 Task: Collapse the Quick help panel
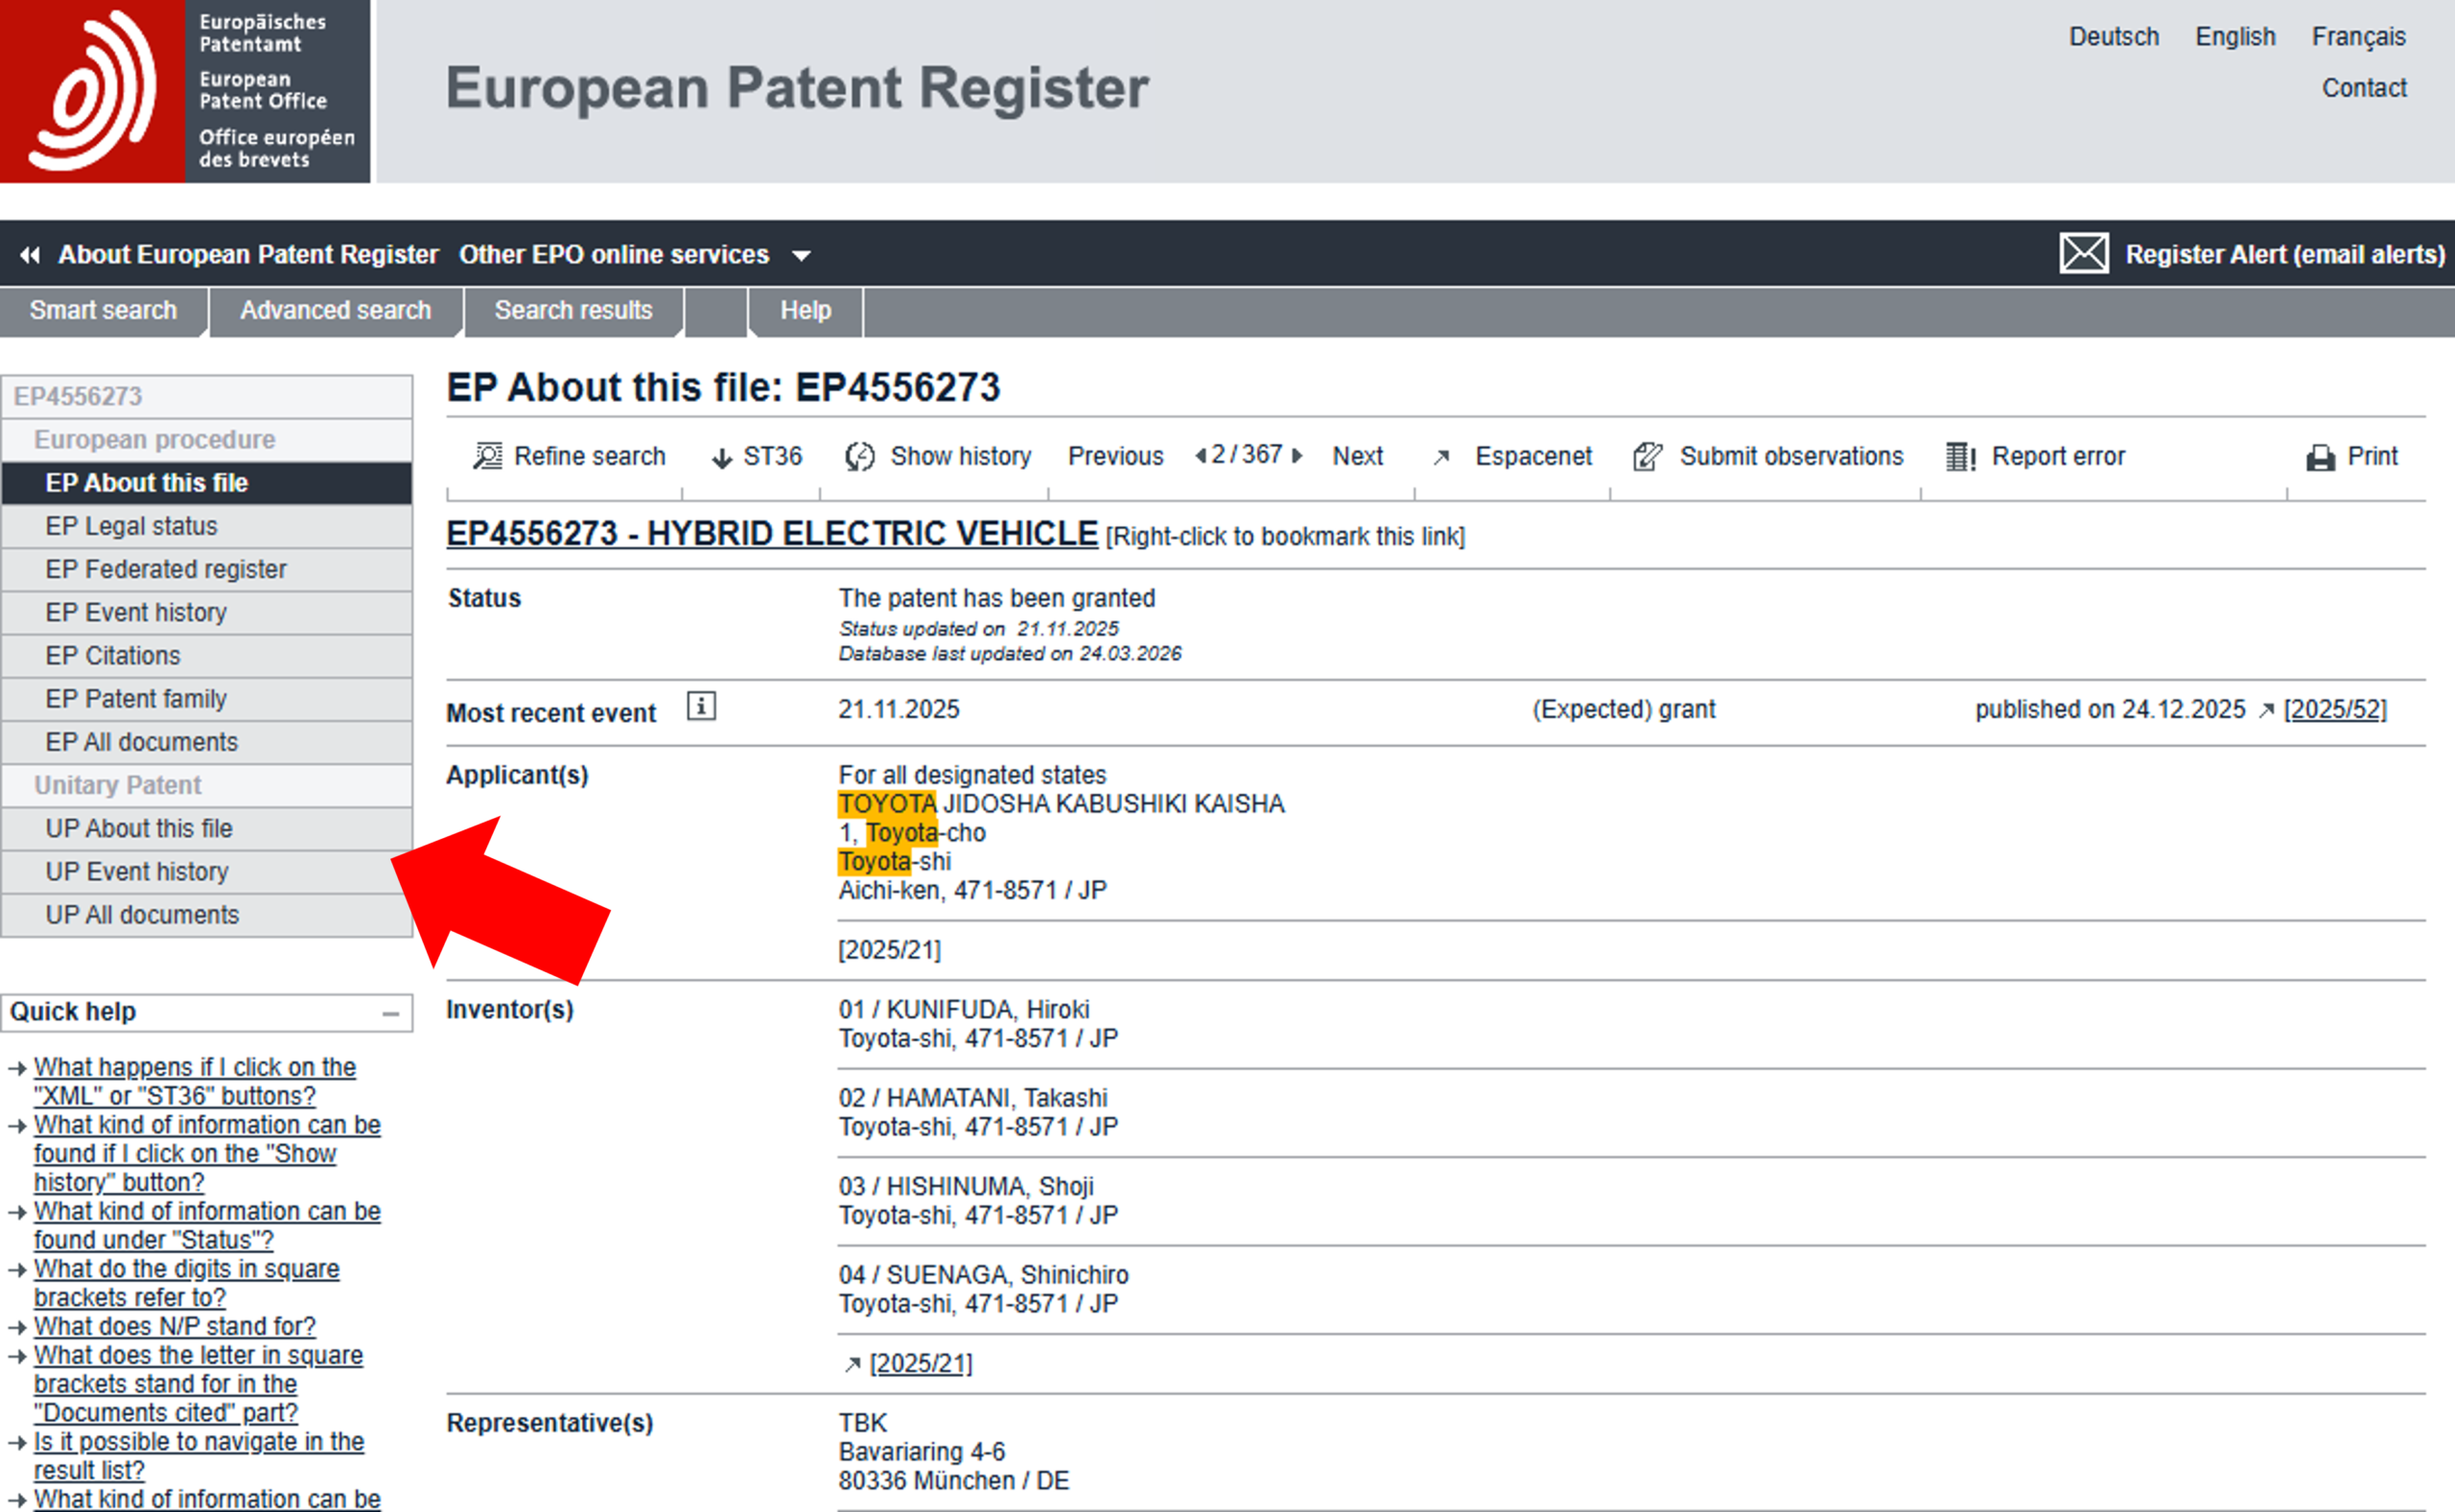[x=391, y=1014]
